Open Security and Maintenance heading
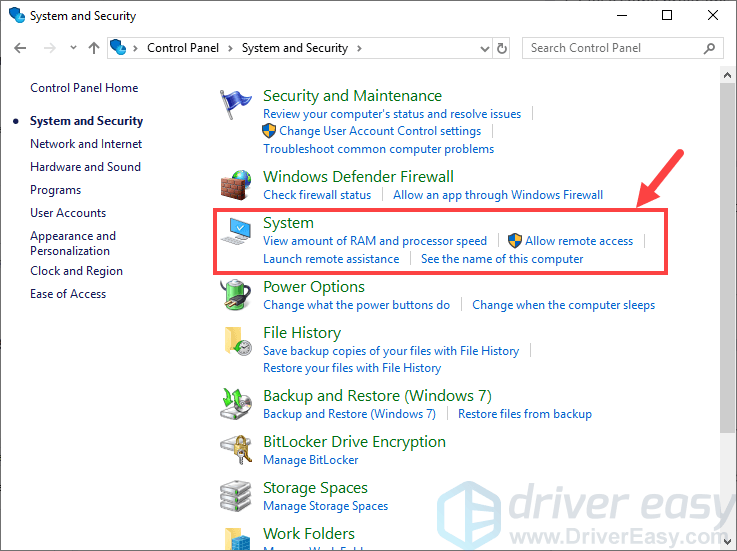 pyautogui.click(x=353, y=96)
